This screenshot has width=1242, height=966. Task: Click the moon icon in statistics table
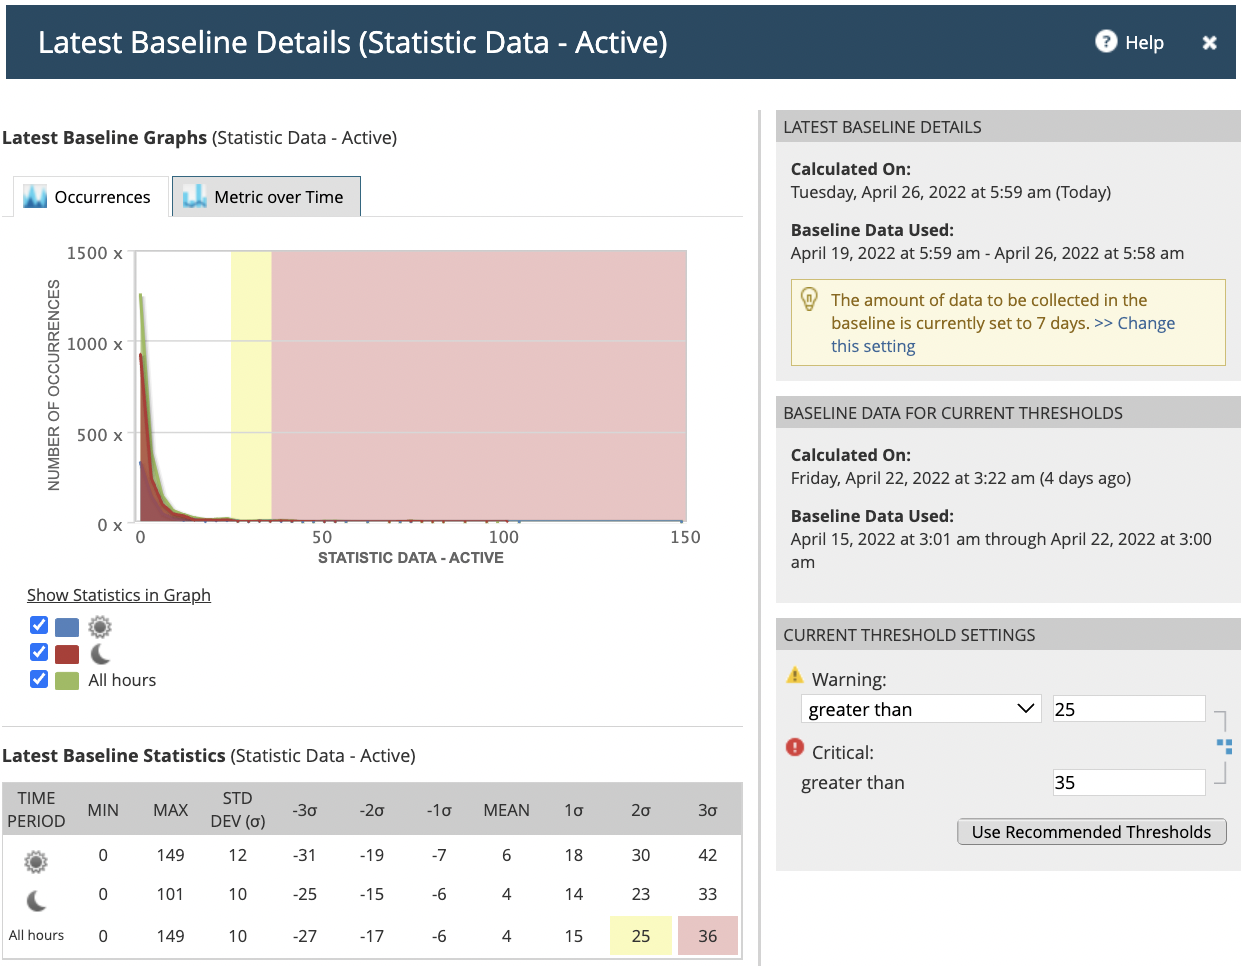click(36, 900)
